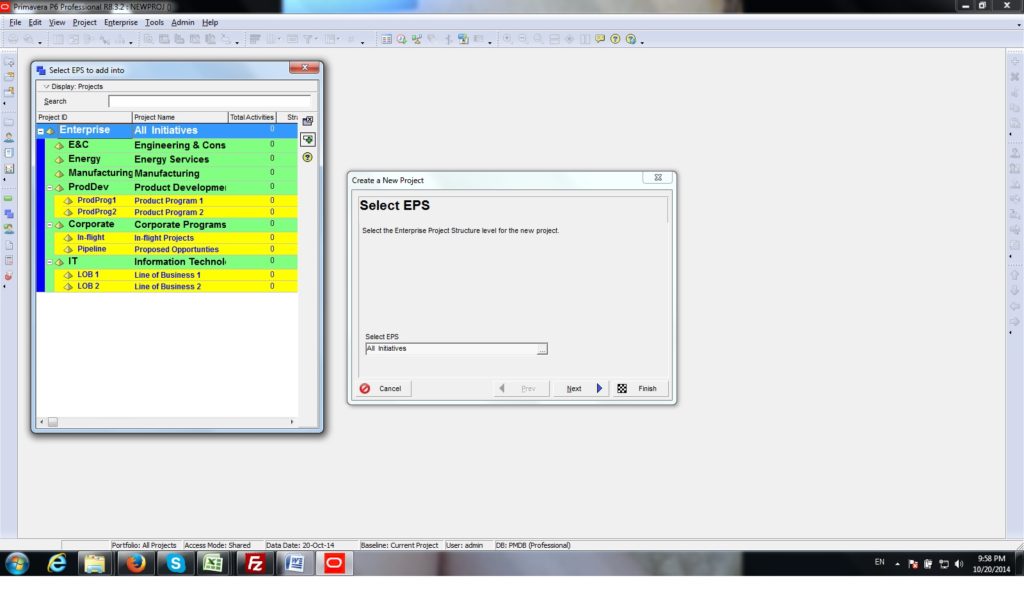Click the horizontal scrollbar in EPS list
1024x608 pixels.
point(170,422)
